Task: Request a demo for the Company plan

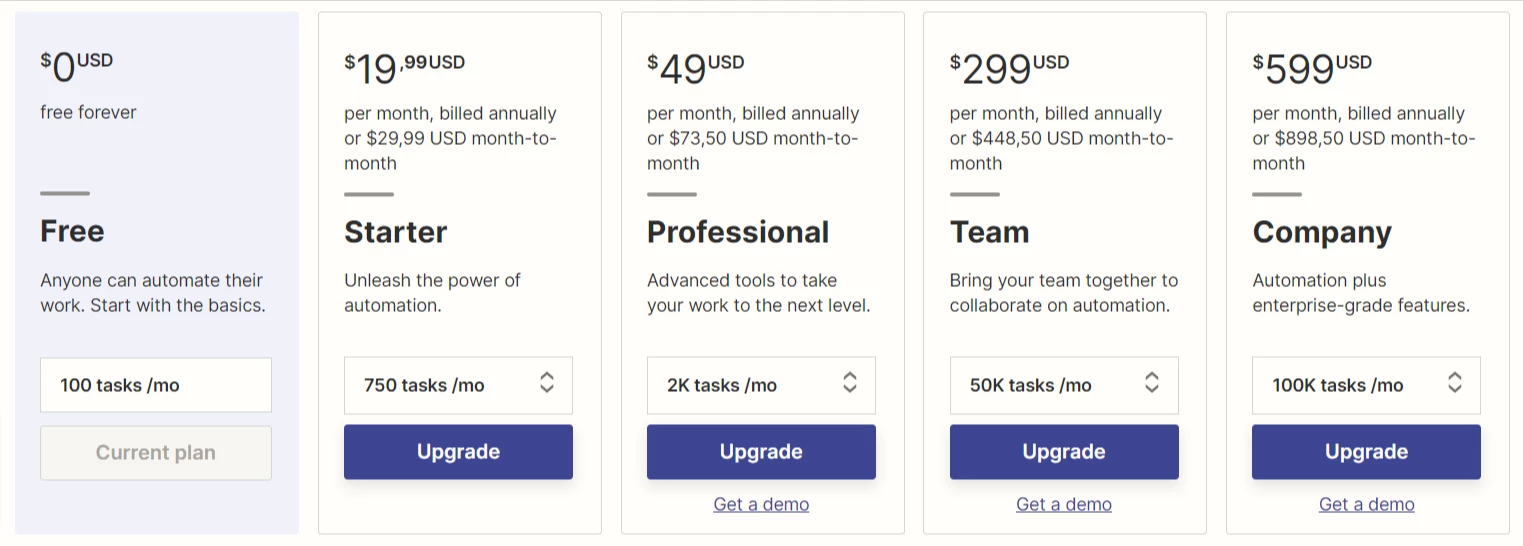Action: pos(1366,504)
